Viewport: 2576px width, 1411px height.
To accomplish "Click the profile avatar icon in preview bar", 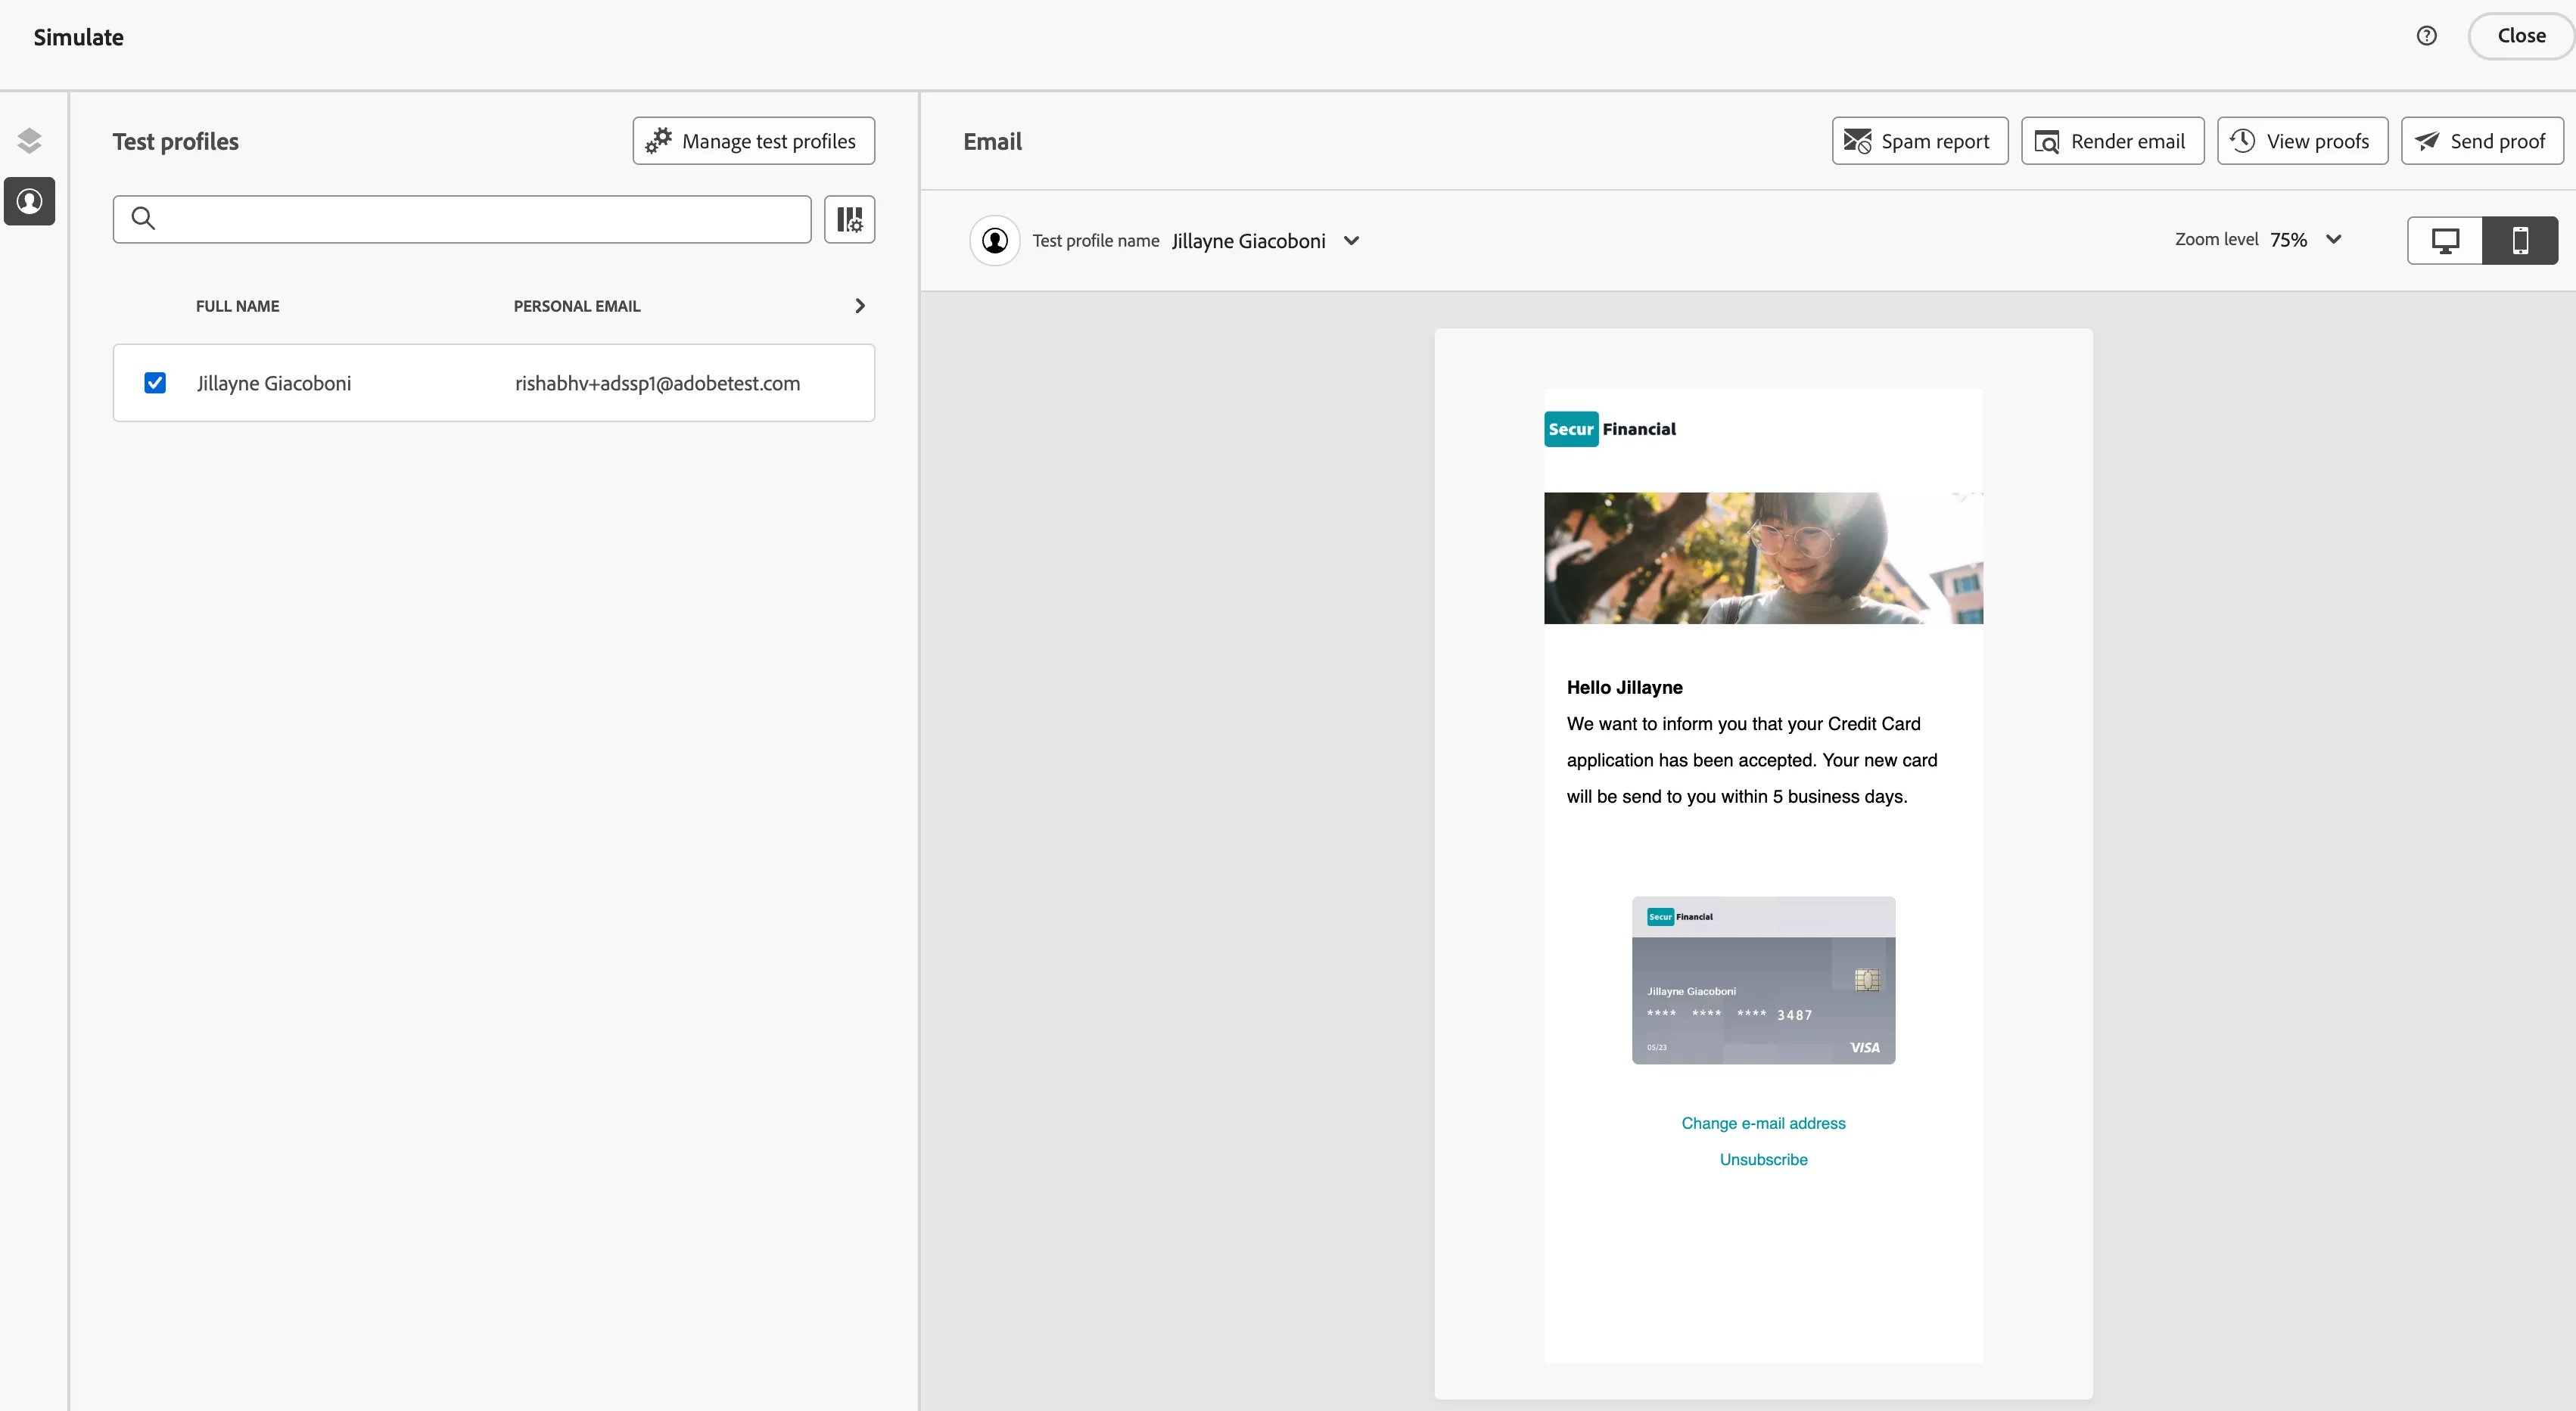I will tap(994, 241).
